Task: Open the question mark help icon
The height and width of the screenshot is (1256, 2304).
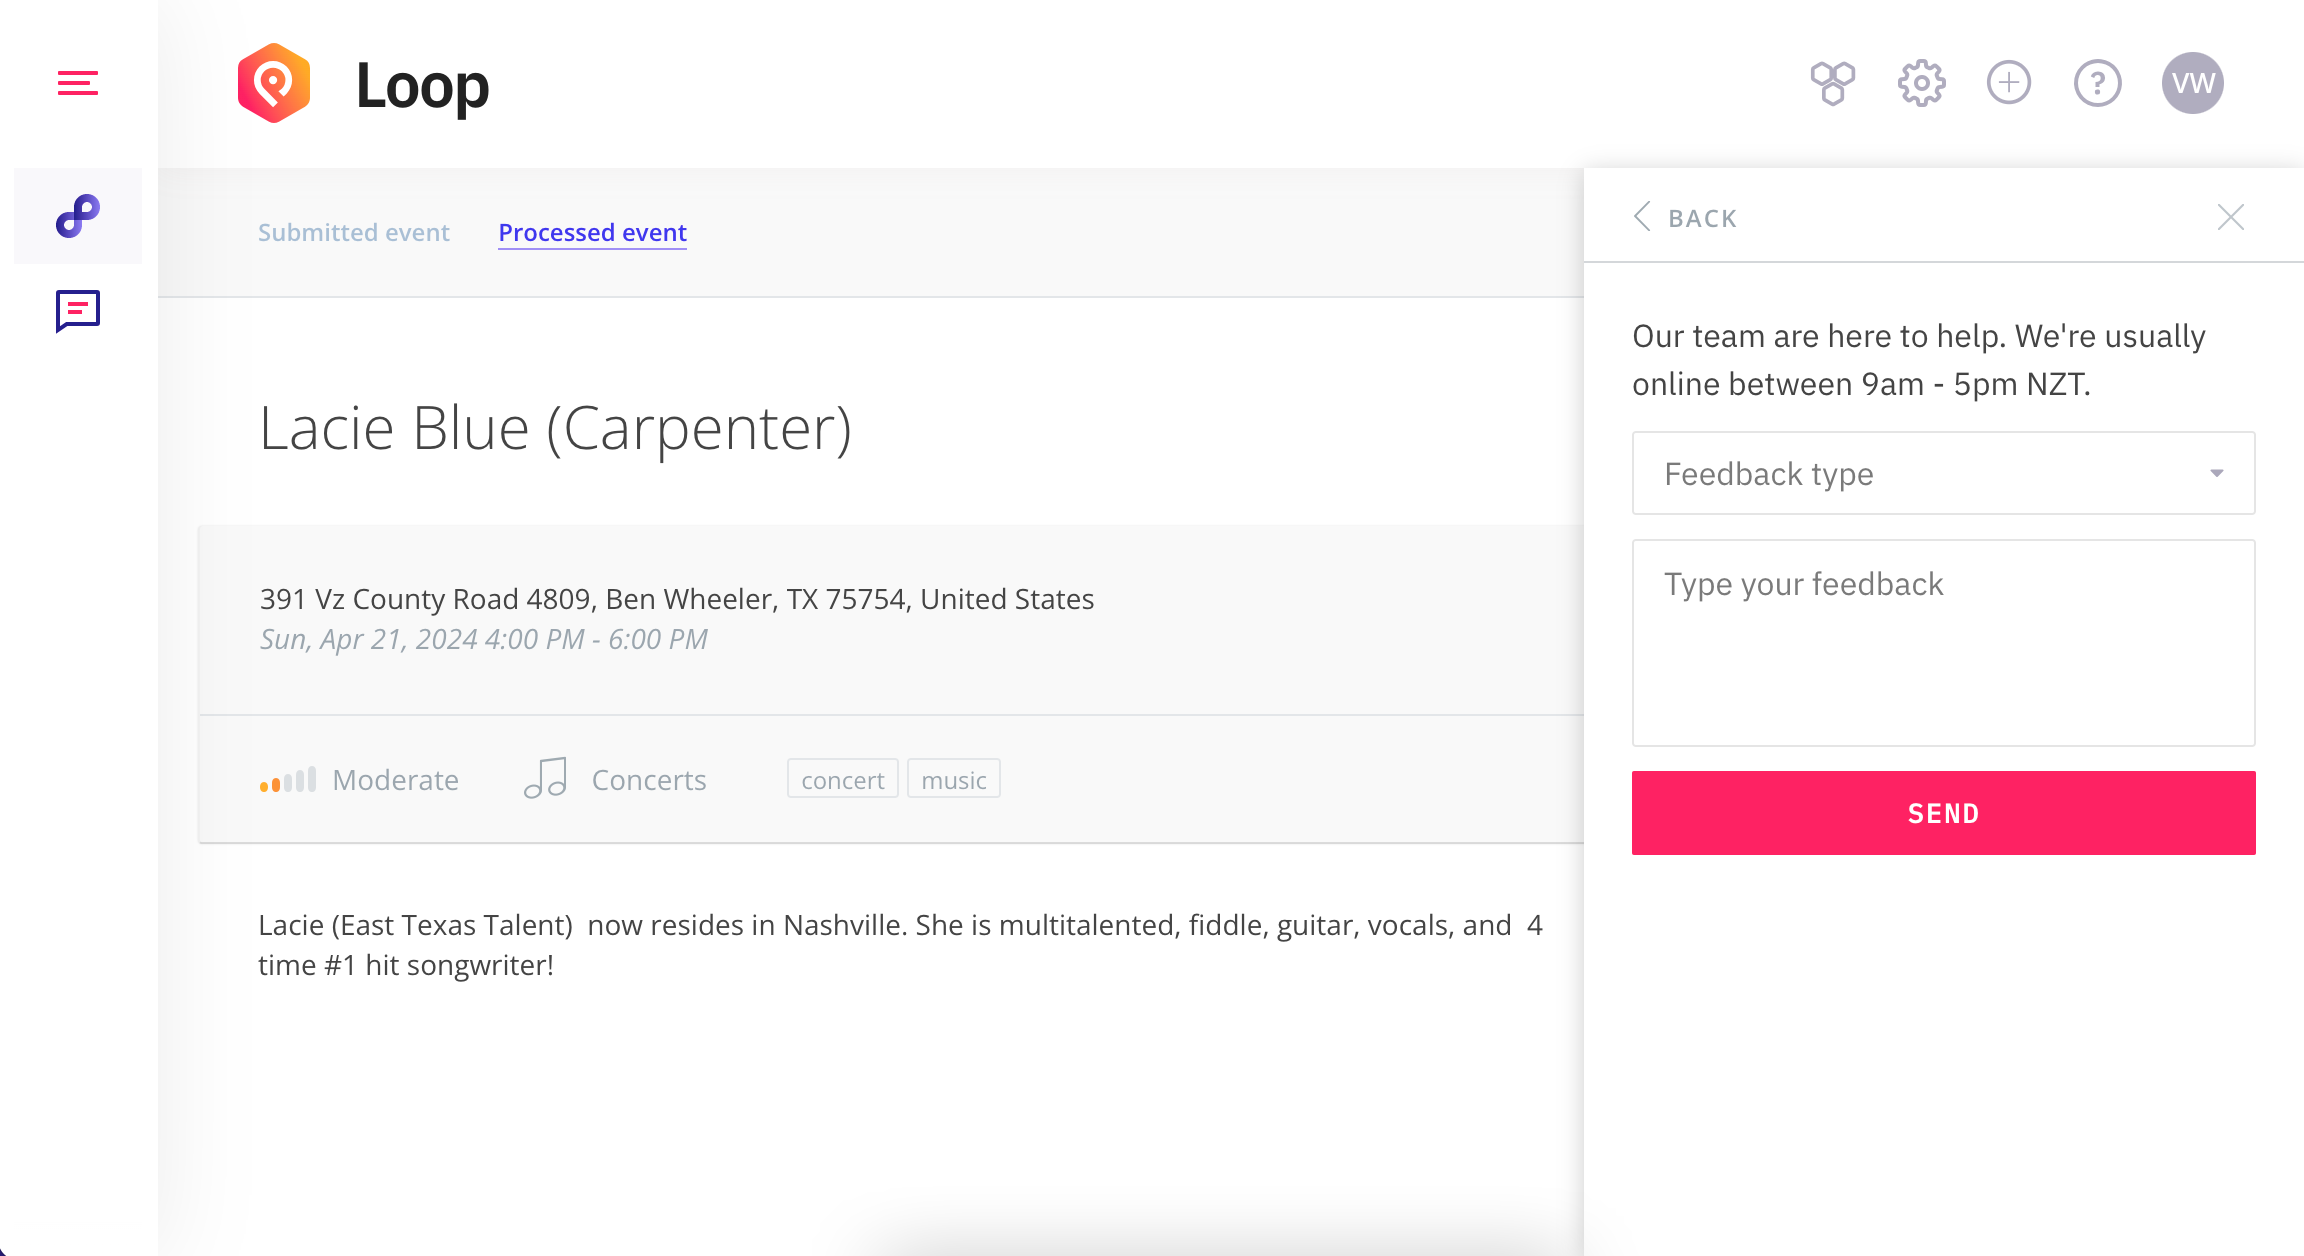Action: pyautogui.click(x=2097, y=83)
